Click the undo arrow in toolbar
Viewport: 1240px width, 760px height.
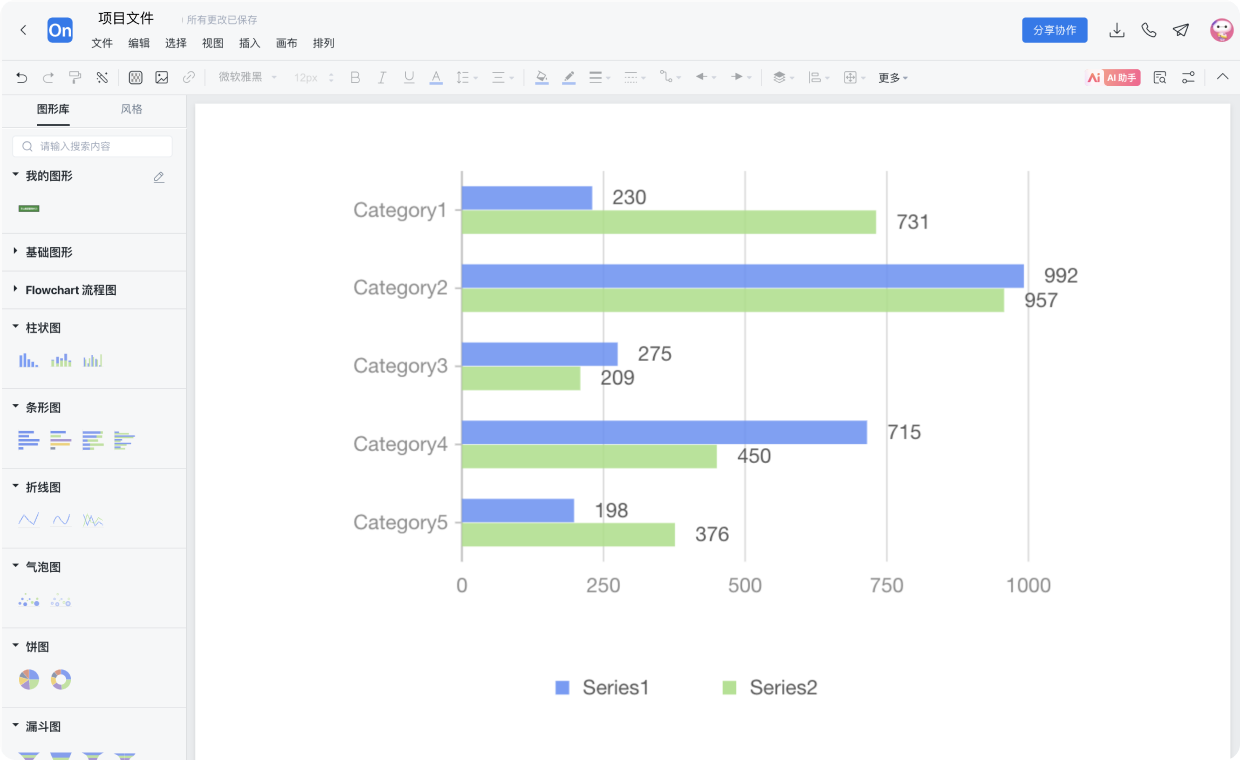pos(22,77)
